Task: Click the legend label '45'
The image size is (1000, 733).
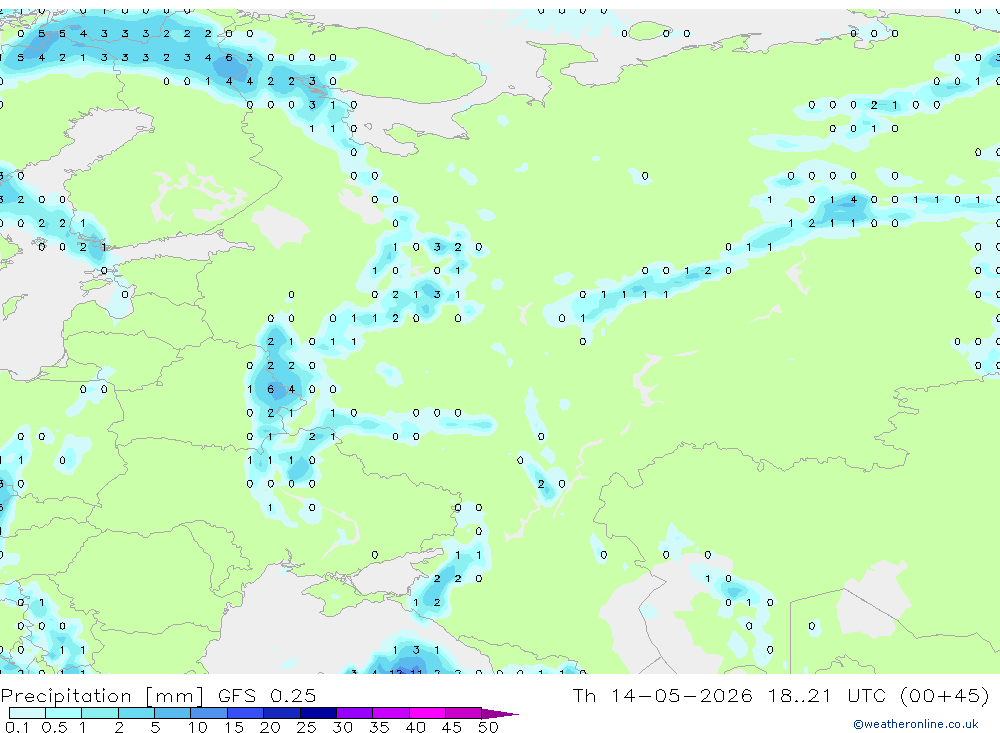Action: click(452, 727)
